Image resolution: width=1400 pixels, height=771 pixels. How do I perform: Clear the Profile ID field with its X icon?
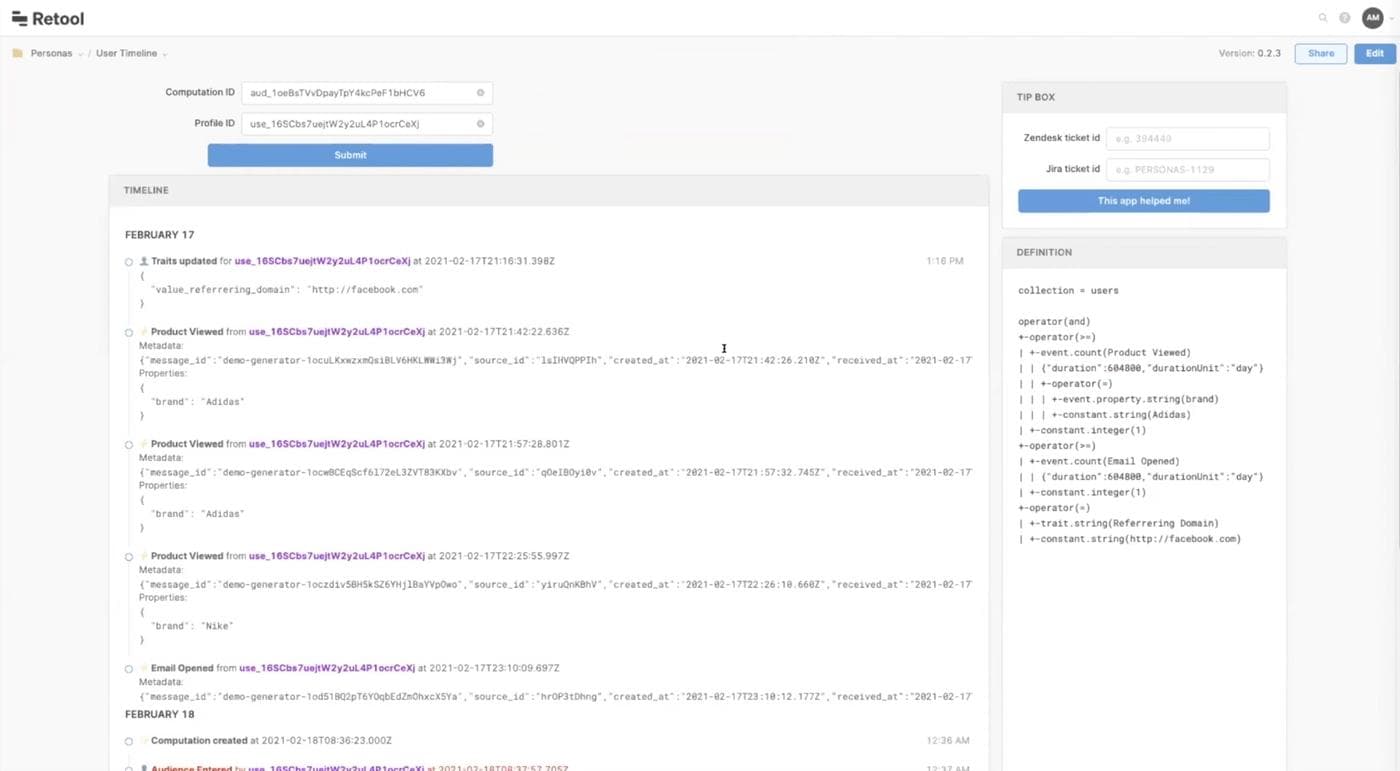(x=480, y=123)
